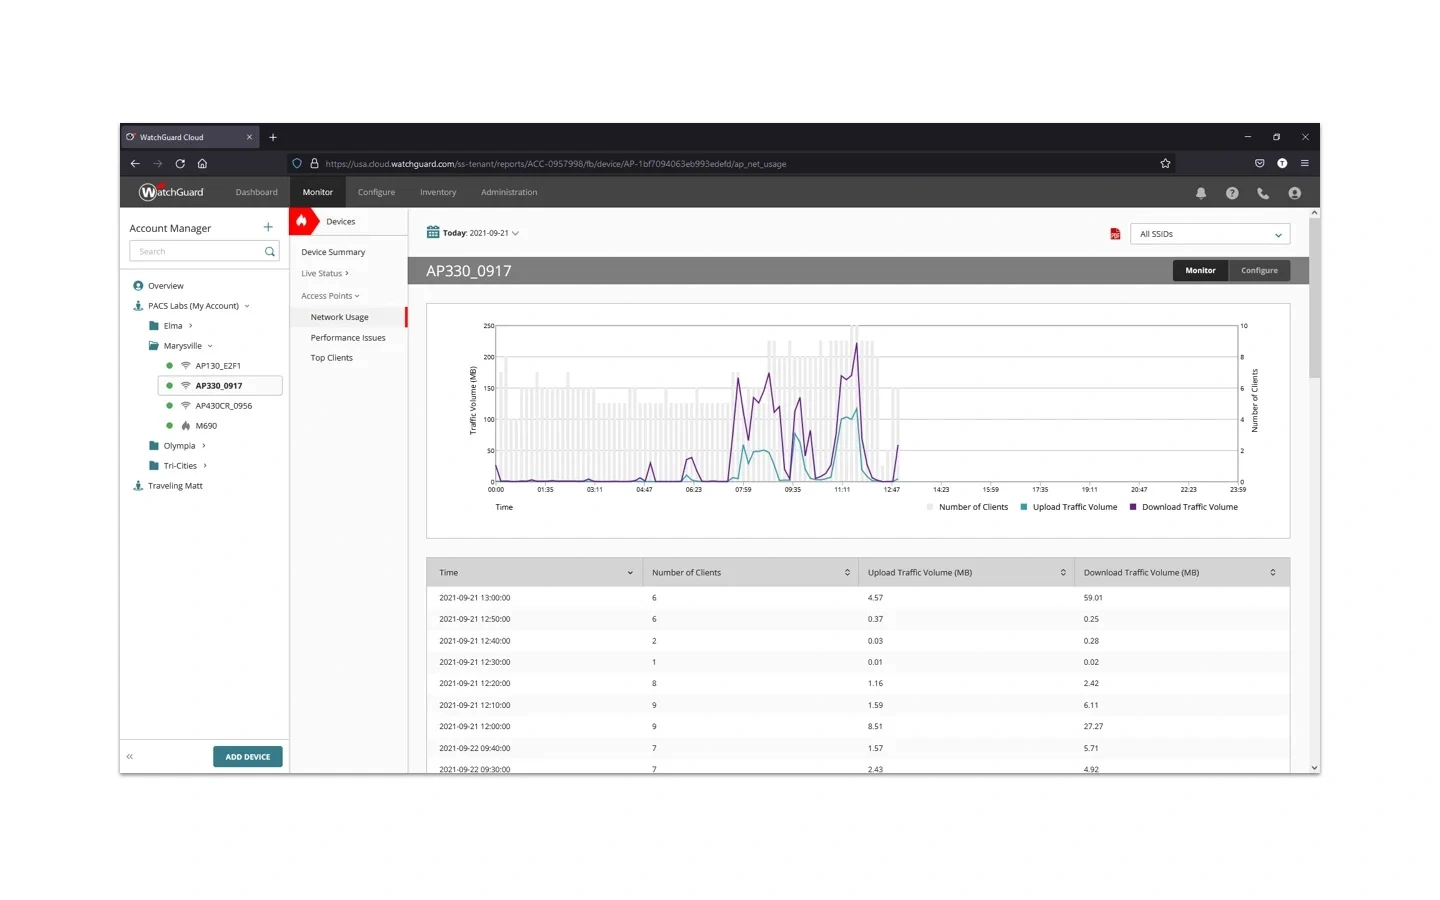This screenshot has height=900, width=1440.
Task: Export the report with the PDF icon
Action: (x=1115, y=234)
